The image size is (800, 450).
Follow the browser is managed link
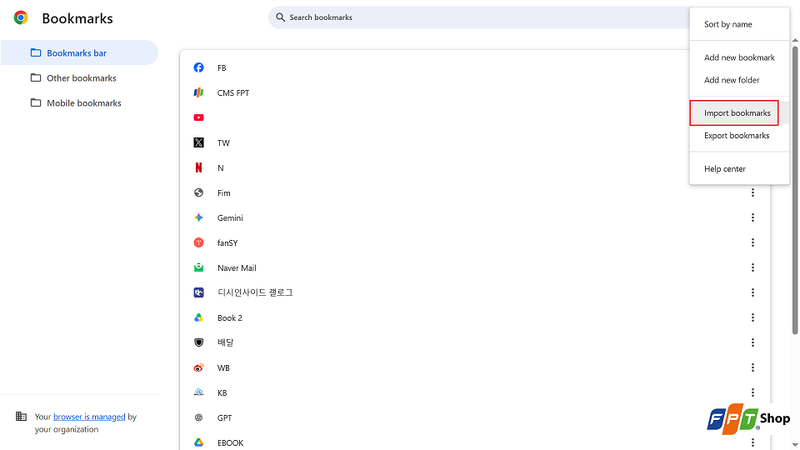(89, 417)
